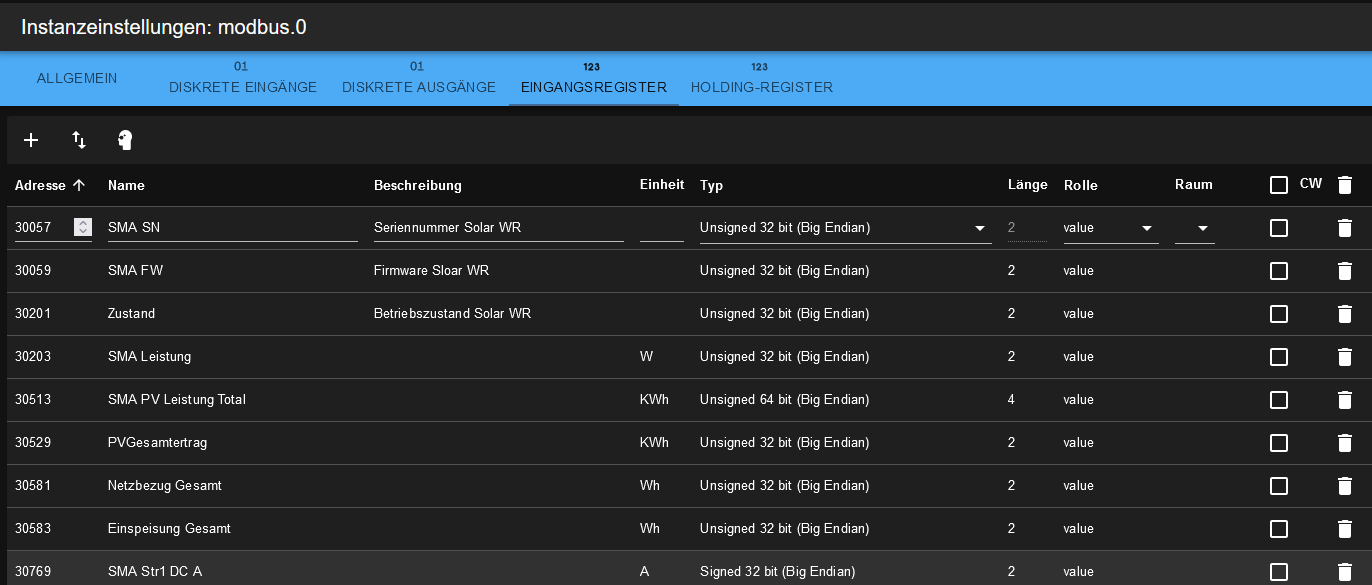
Task: Delete the Zustand row with trash icon
Action: coord(1345,314)
